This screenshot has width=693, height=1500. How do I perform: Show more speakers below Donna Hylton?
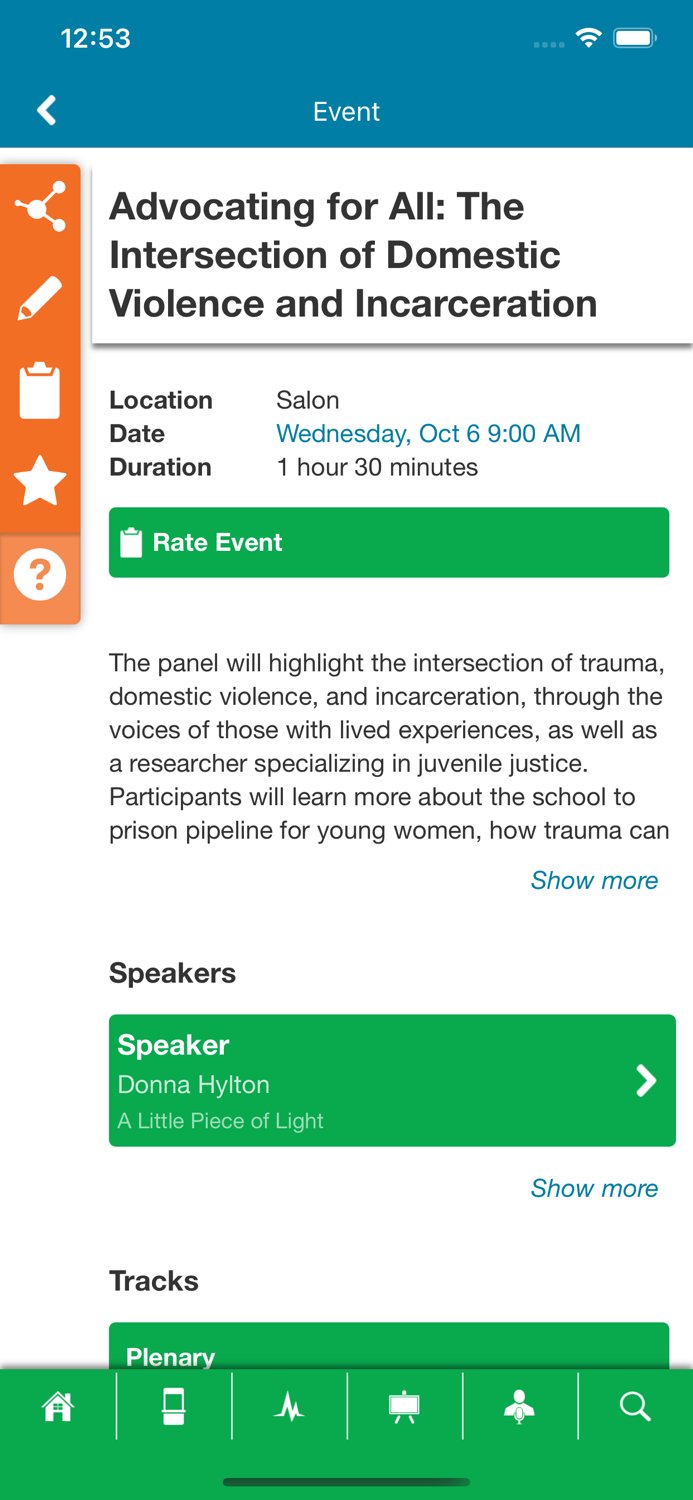pyautogui.click(x=594, y=1188)
